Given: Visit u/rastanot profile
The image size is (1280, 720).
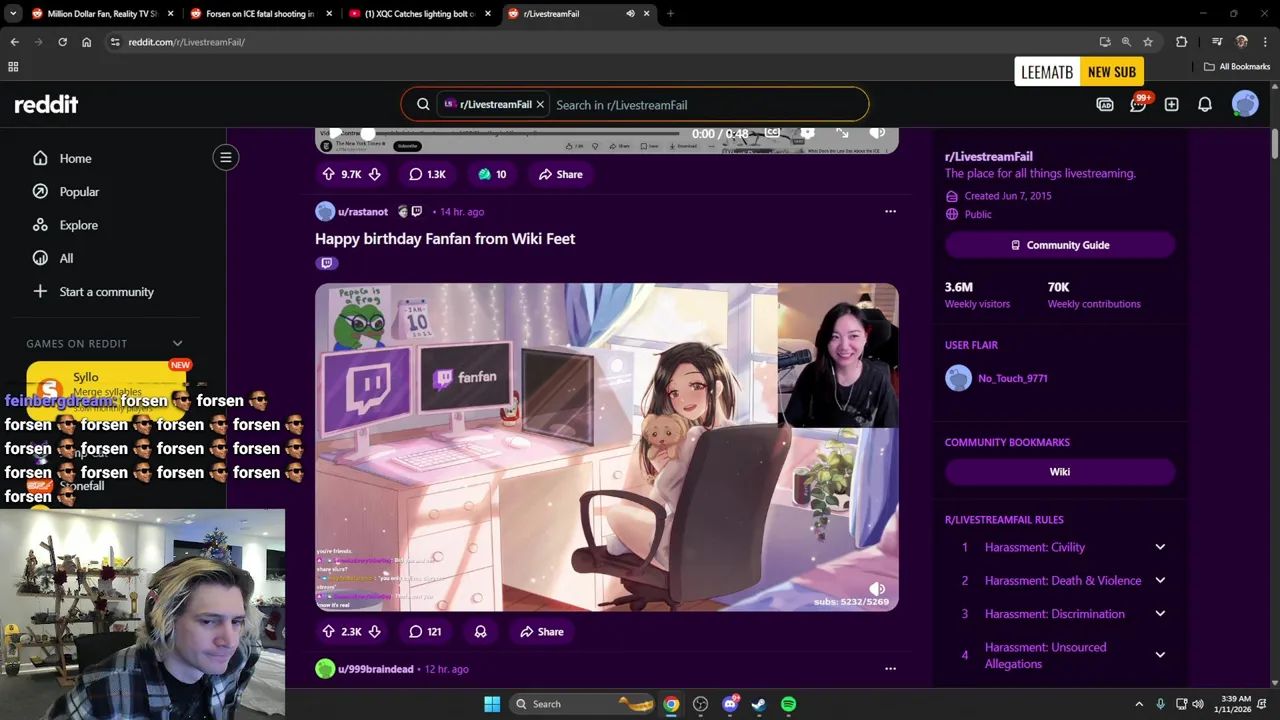Looking at the screenshot, I should (x=363, y=212).
